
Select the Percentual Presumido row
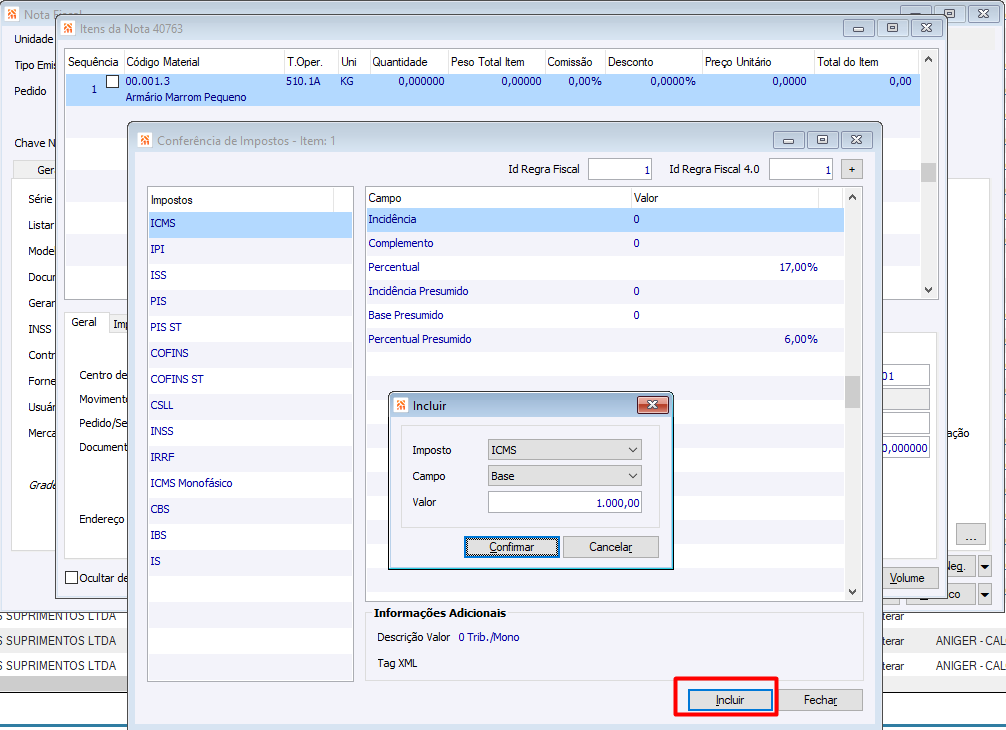pyautogui.click(x=605, y=339)
